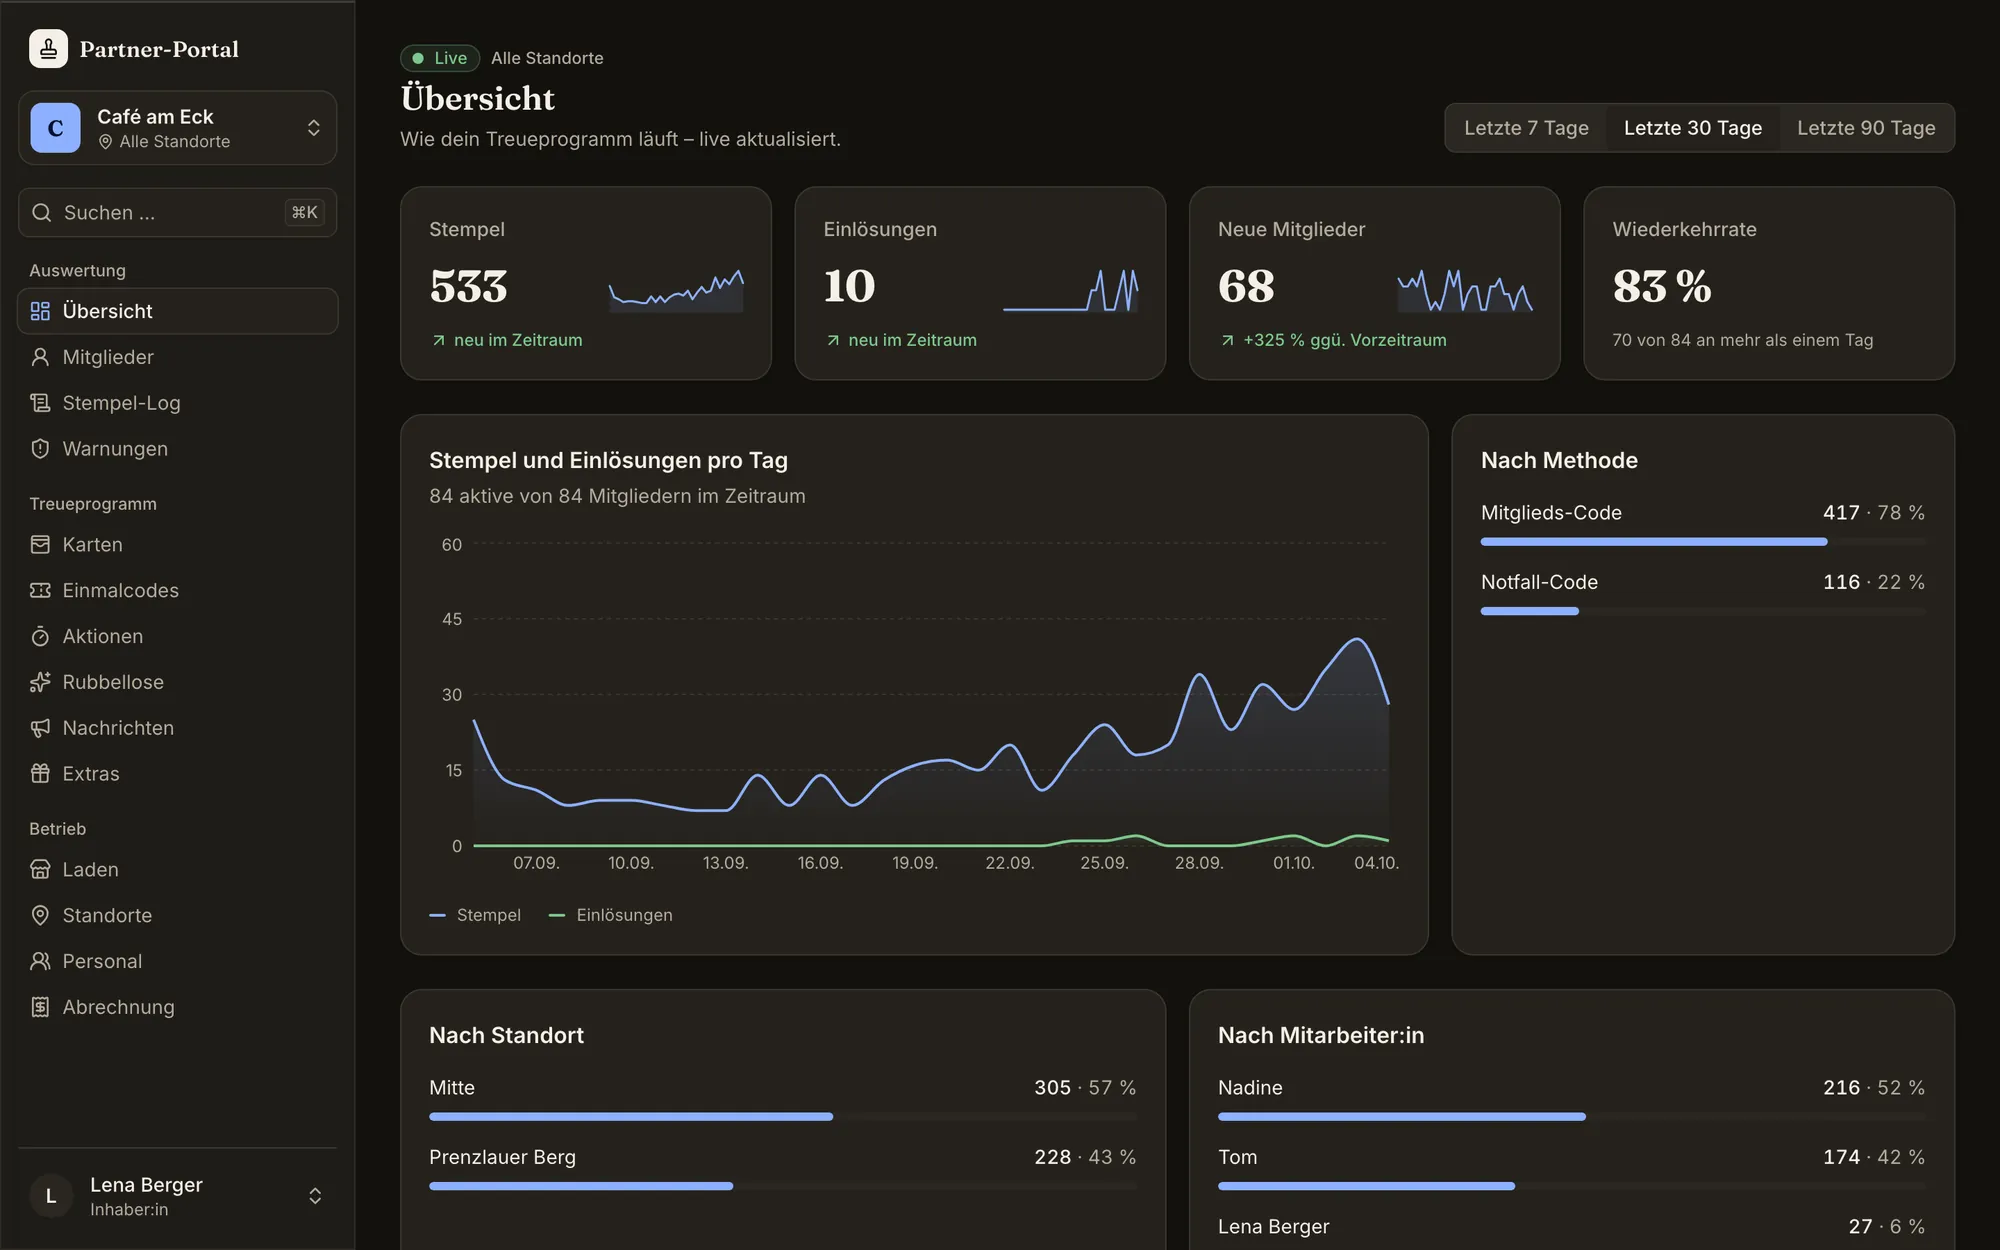Select the Letzte 30 Tage range

(1693, 128)
